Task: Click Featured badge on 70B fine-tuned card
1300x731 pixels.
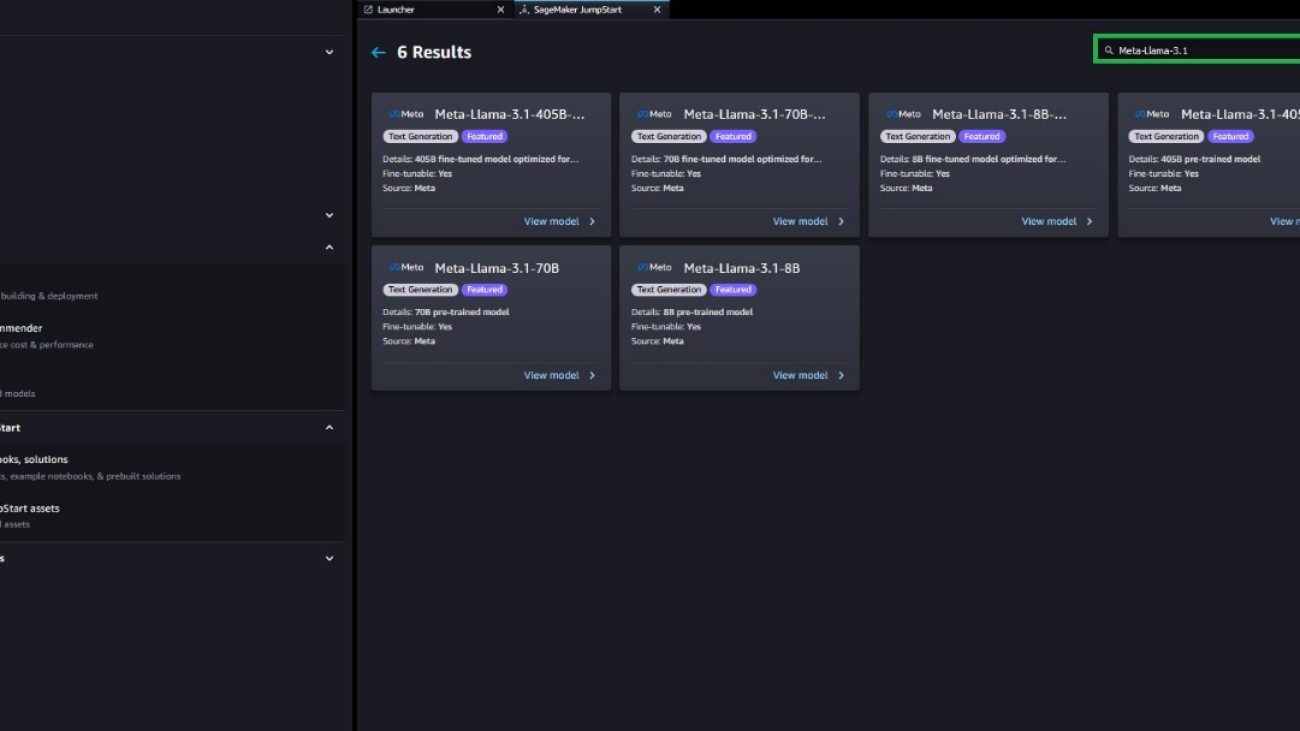Action: [x=734, y=137]
